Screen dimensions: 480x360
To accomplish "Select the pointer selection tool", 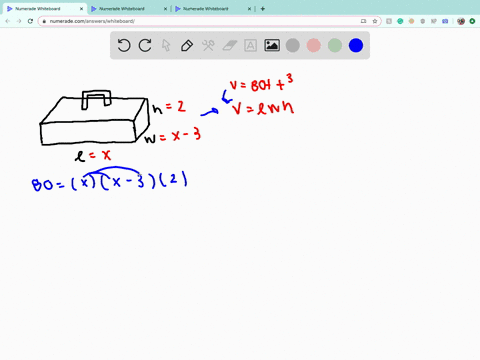I will [166, 45].
